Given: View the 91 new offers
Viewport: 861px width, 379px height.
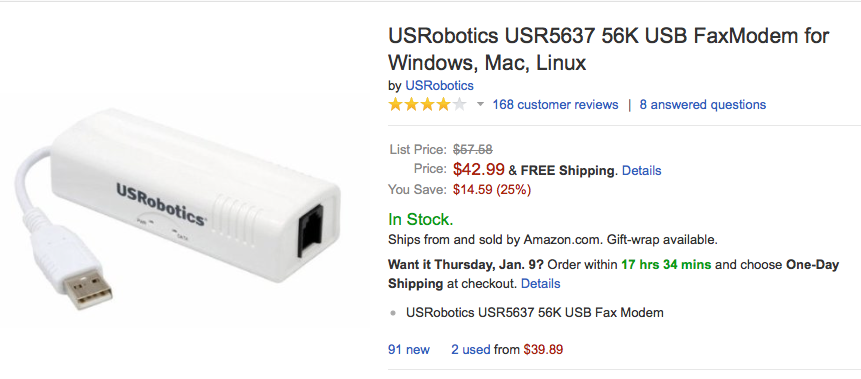Looking at the screenshot, I should [409, 349].
